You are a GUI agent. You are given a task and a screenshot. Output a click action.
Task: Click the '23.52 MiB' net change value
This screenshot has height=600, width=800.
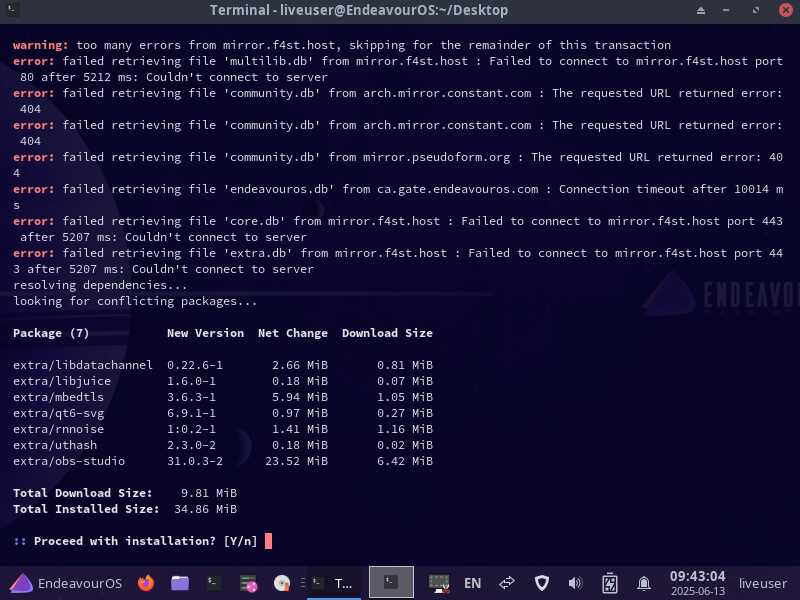click(x=296, y=461)
